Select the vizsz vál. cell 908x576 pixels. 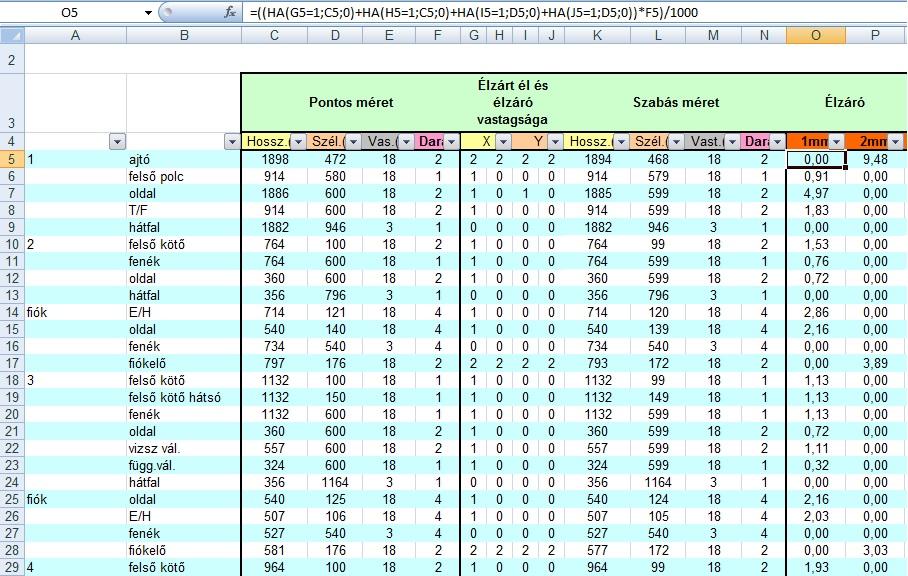click(x=184, y=449)
